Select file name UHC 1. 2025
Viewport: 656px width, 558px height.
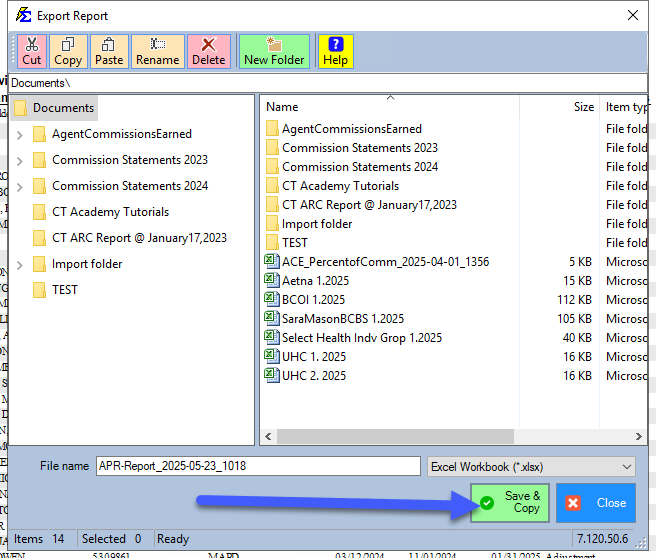[x=314, y=357]
